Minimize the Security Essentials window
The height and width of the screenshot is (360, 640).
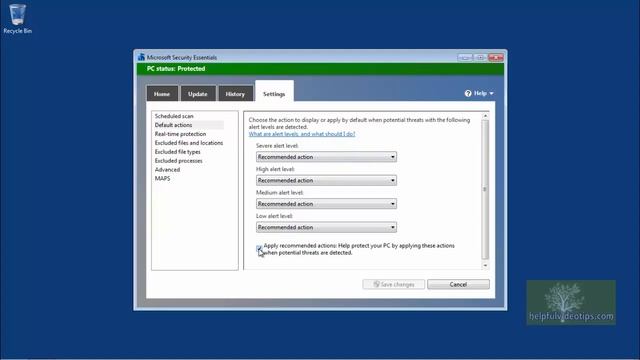click(465, 58)
